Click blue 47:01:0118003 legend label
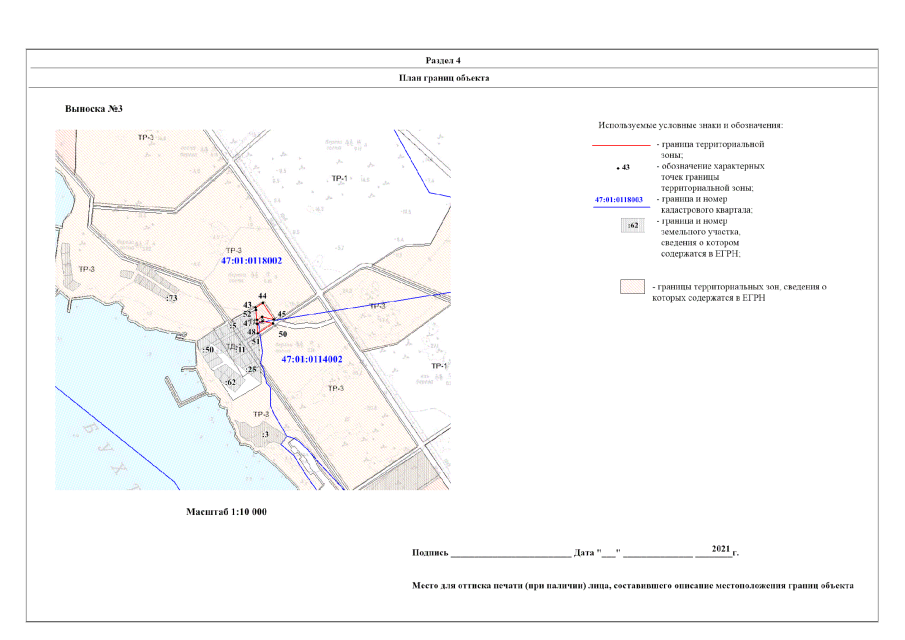 coord(619,200)
